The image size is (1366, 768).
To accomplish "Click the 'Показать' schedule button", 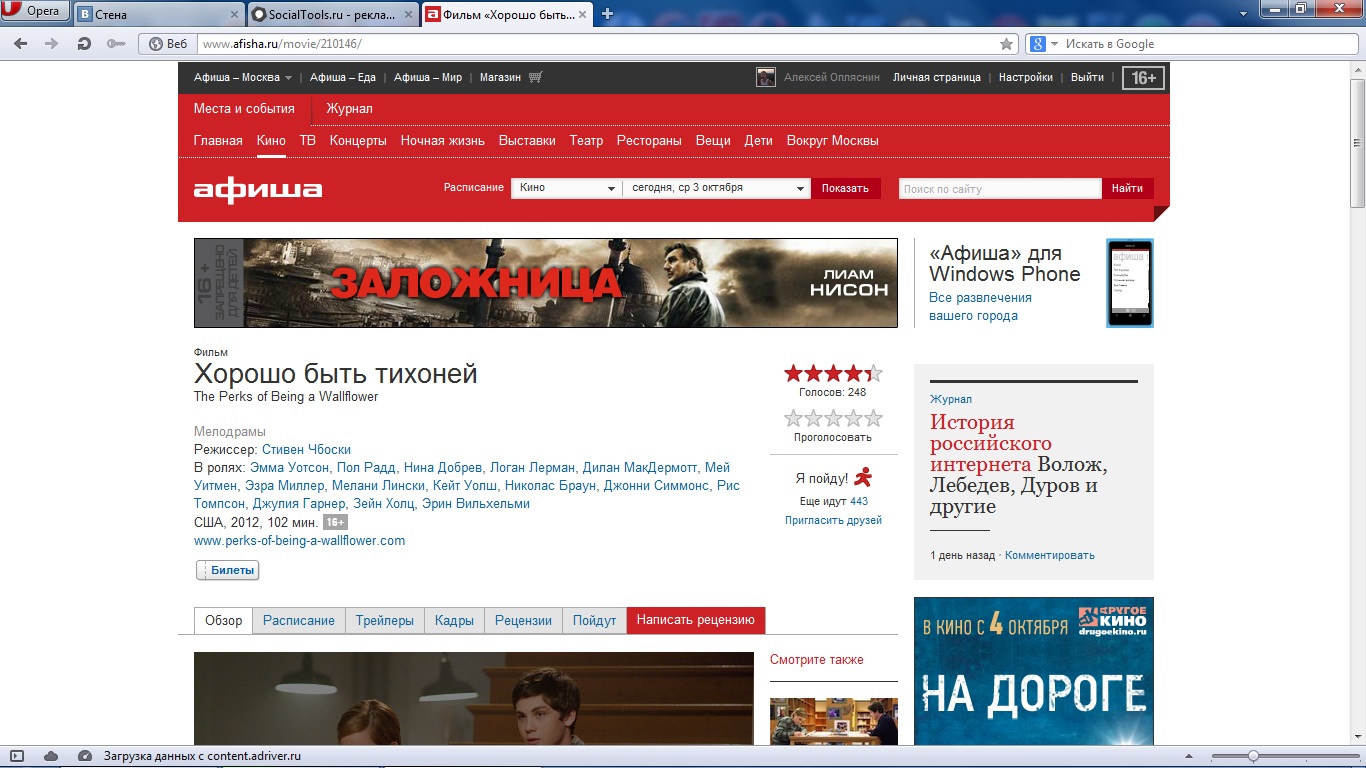I will click(x=846, y=188).
